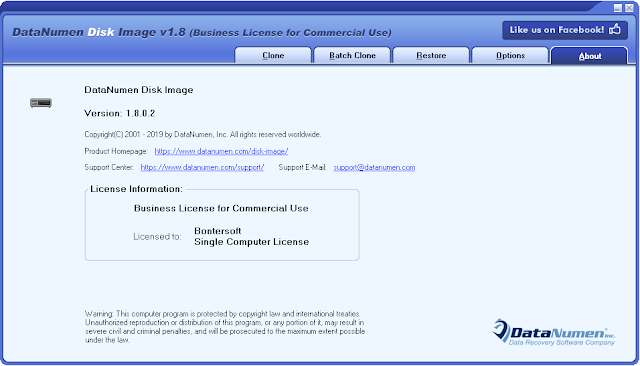640x366 pixels.
Task: Click the 'Bontersoft' licensee name
Action: click(x=218, y=231)
